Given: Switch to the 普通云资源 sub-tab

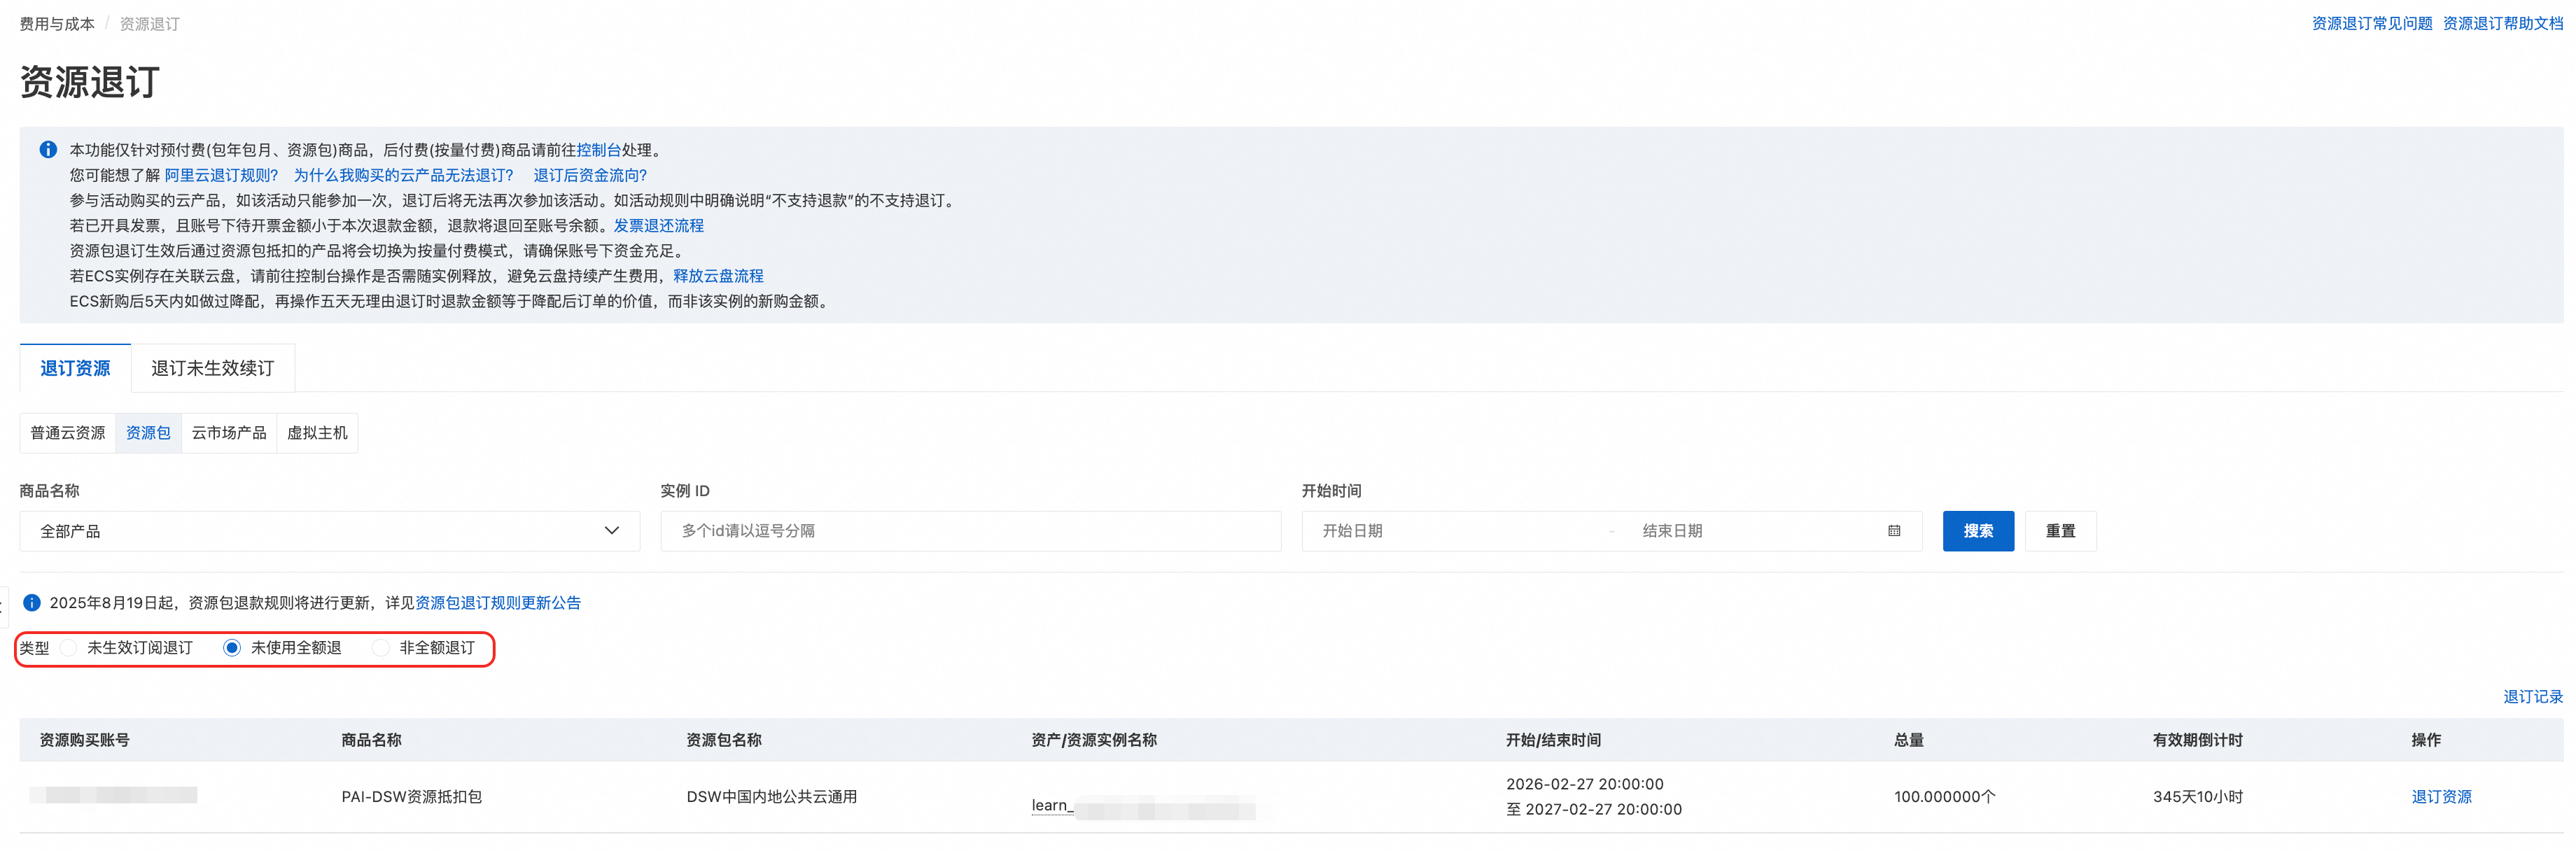Looking at the screenshot, I should coord(68,433).
